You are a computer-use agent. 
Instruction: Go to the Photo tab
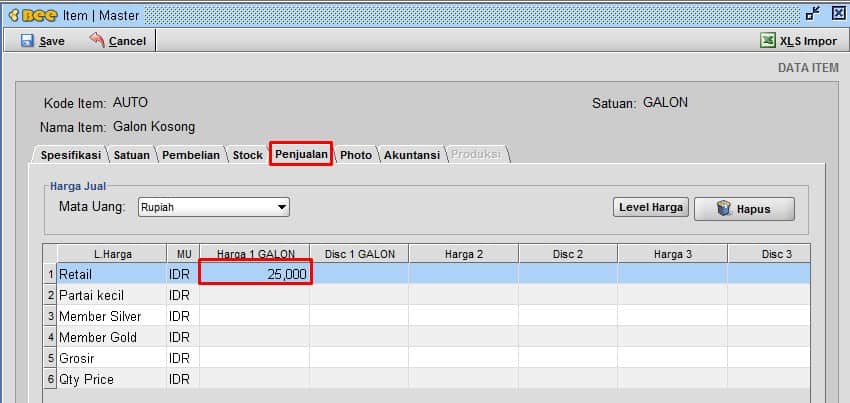coord(356,155)
